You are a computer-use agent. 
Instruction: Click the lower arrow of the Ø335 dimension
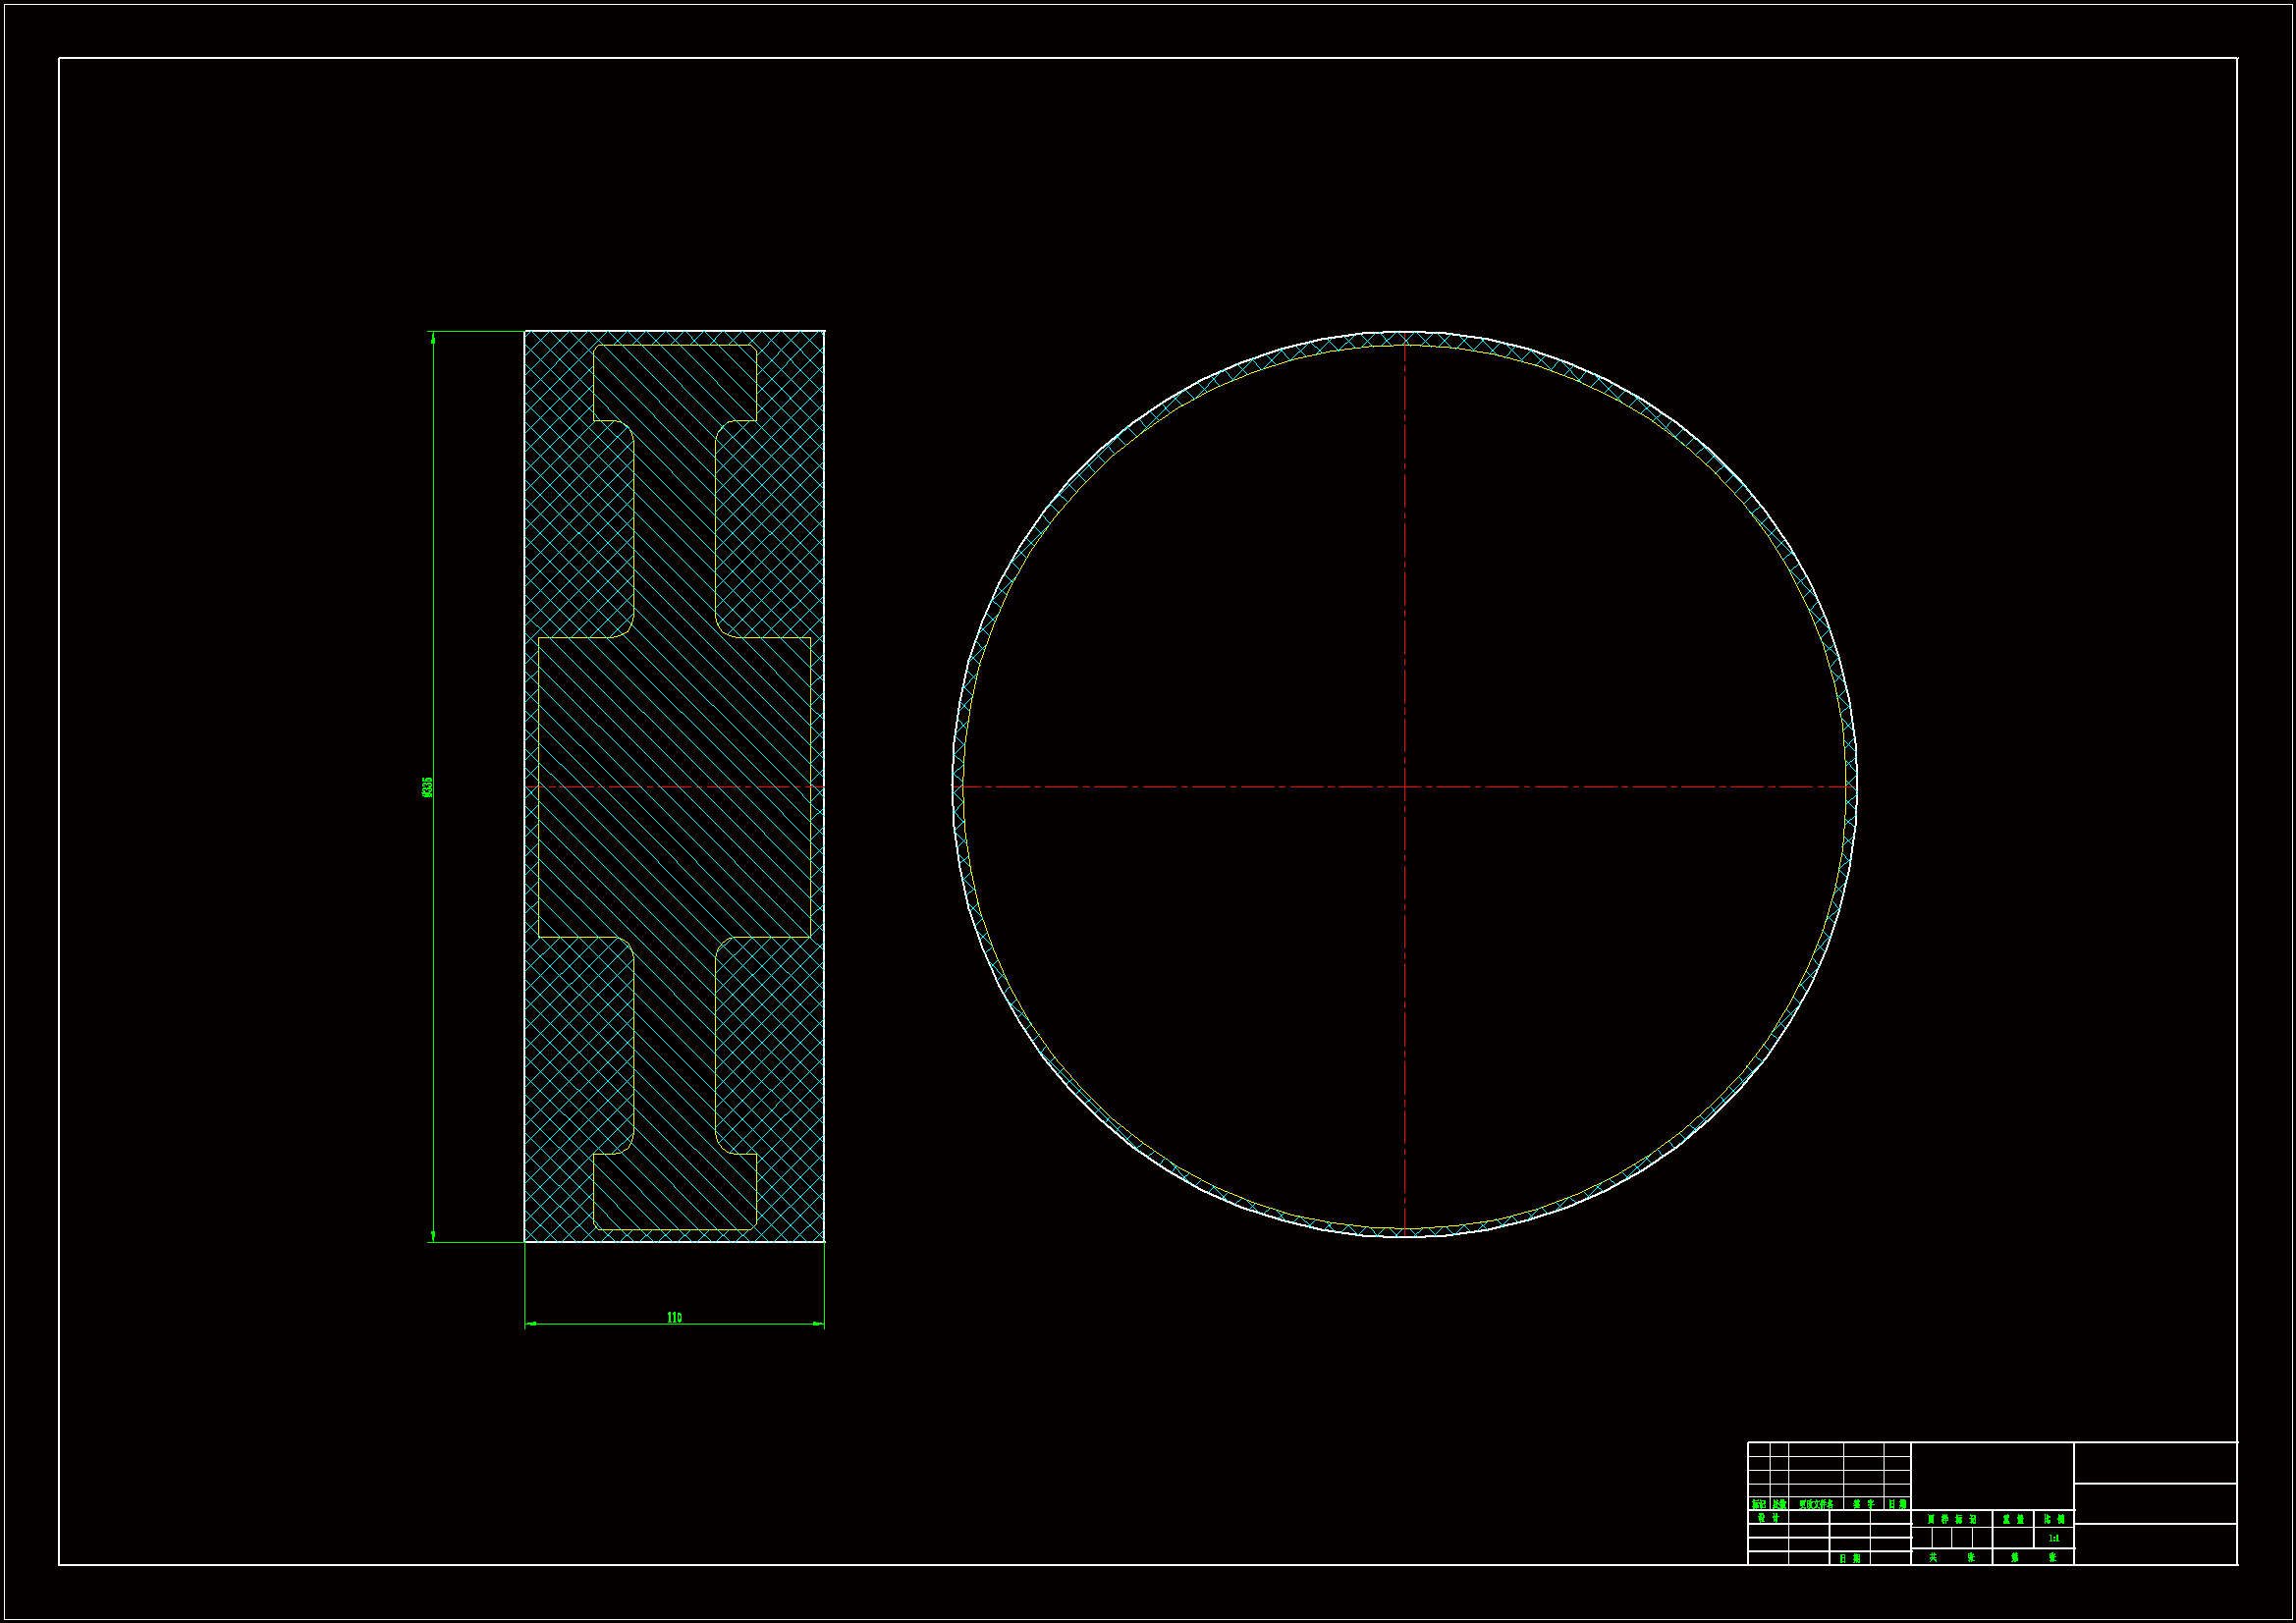433,1234
